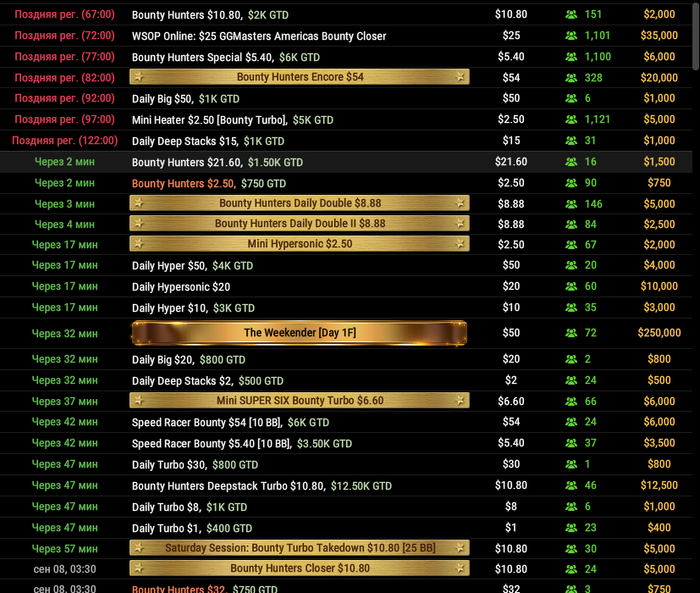Click left star on Bounty Hunters Encore banner
700x593 pixels.
139,77
